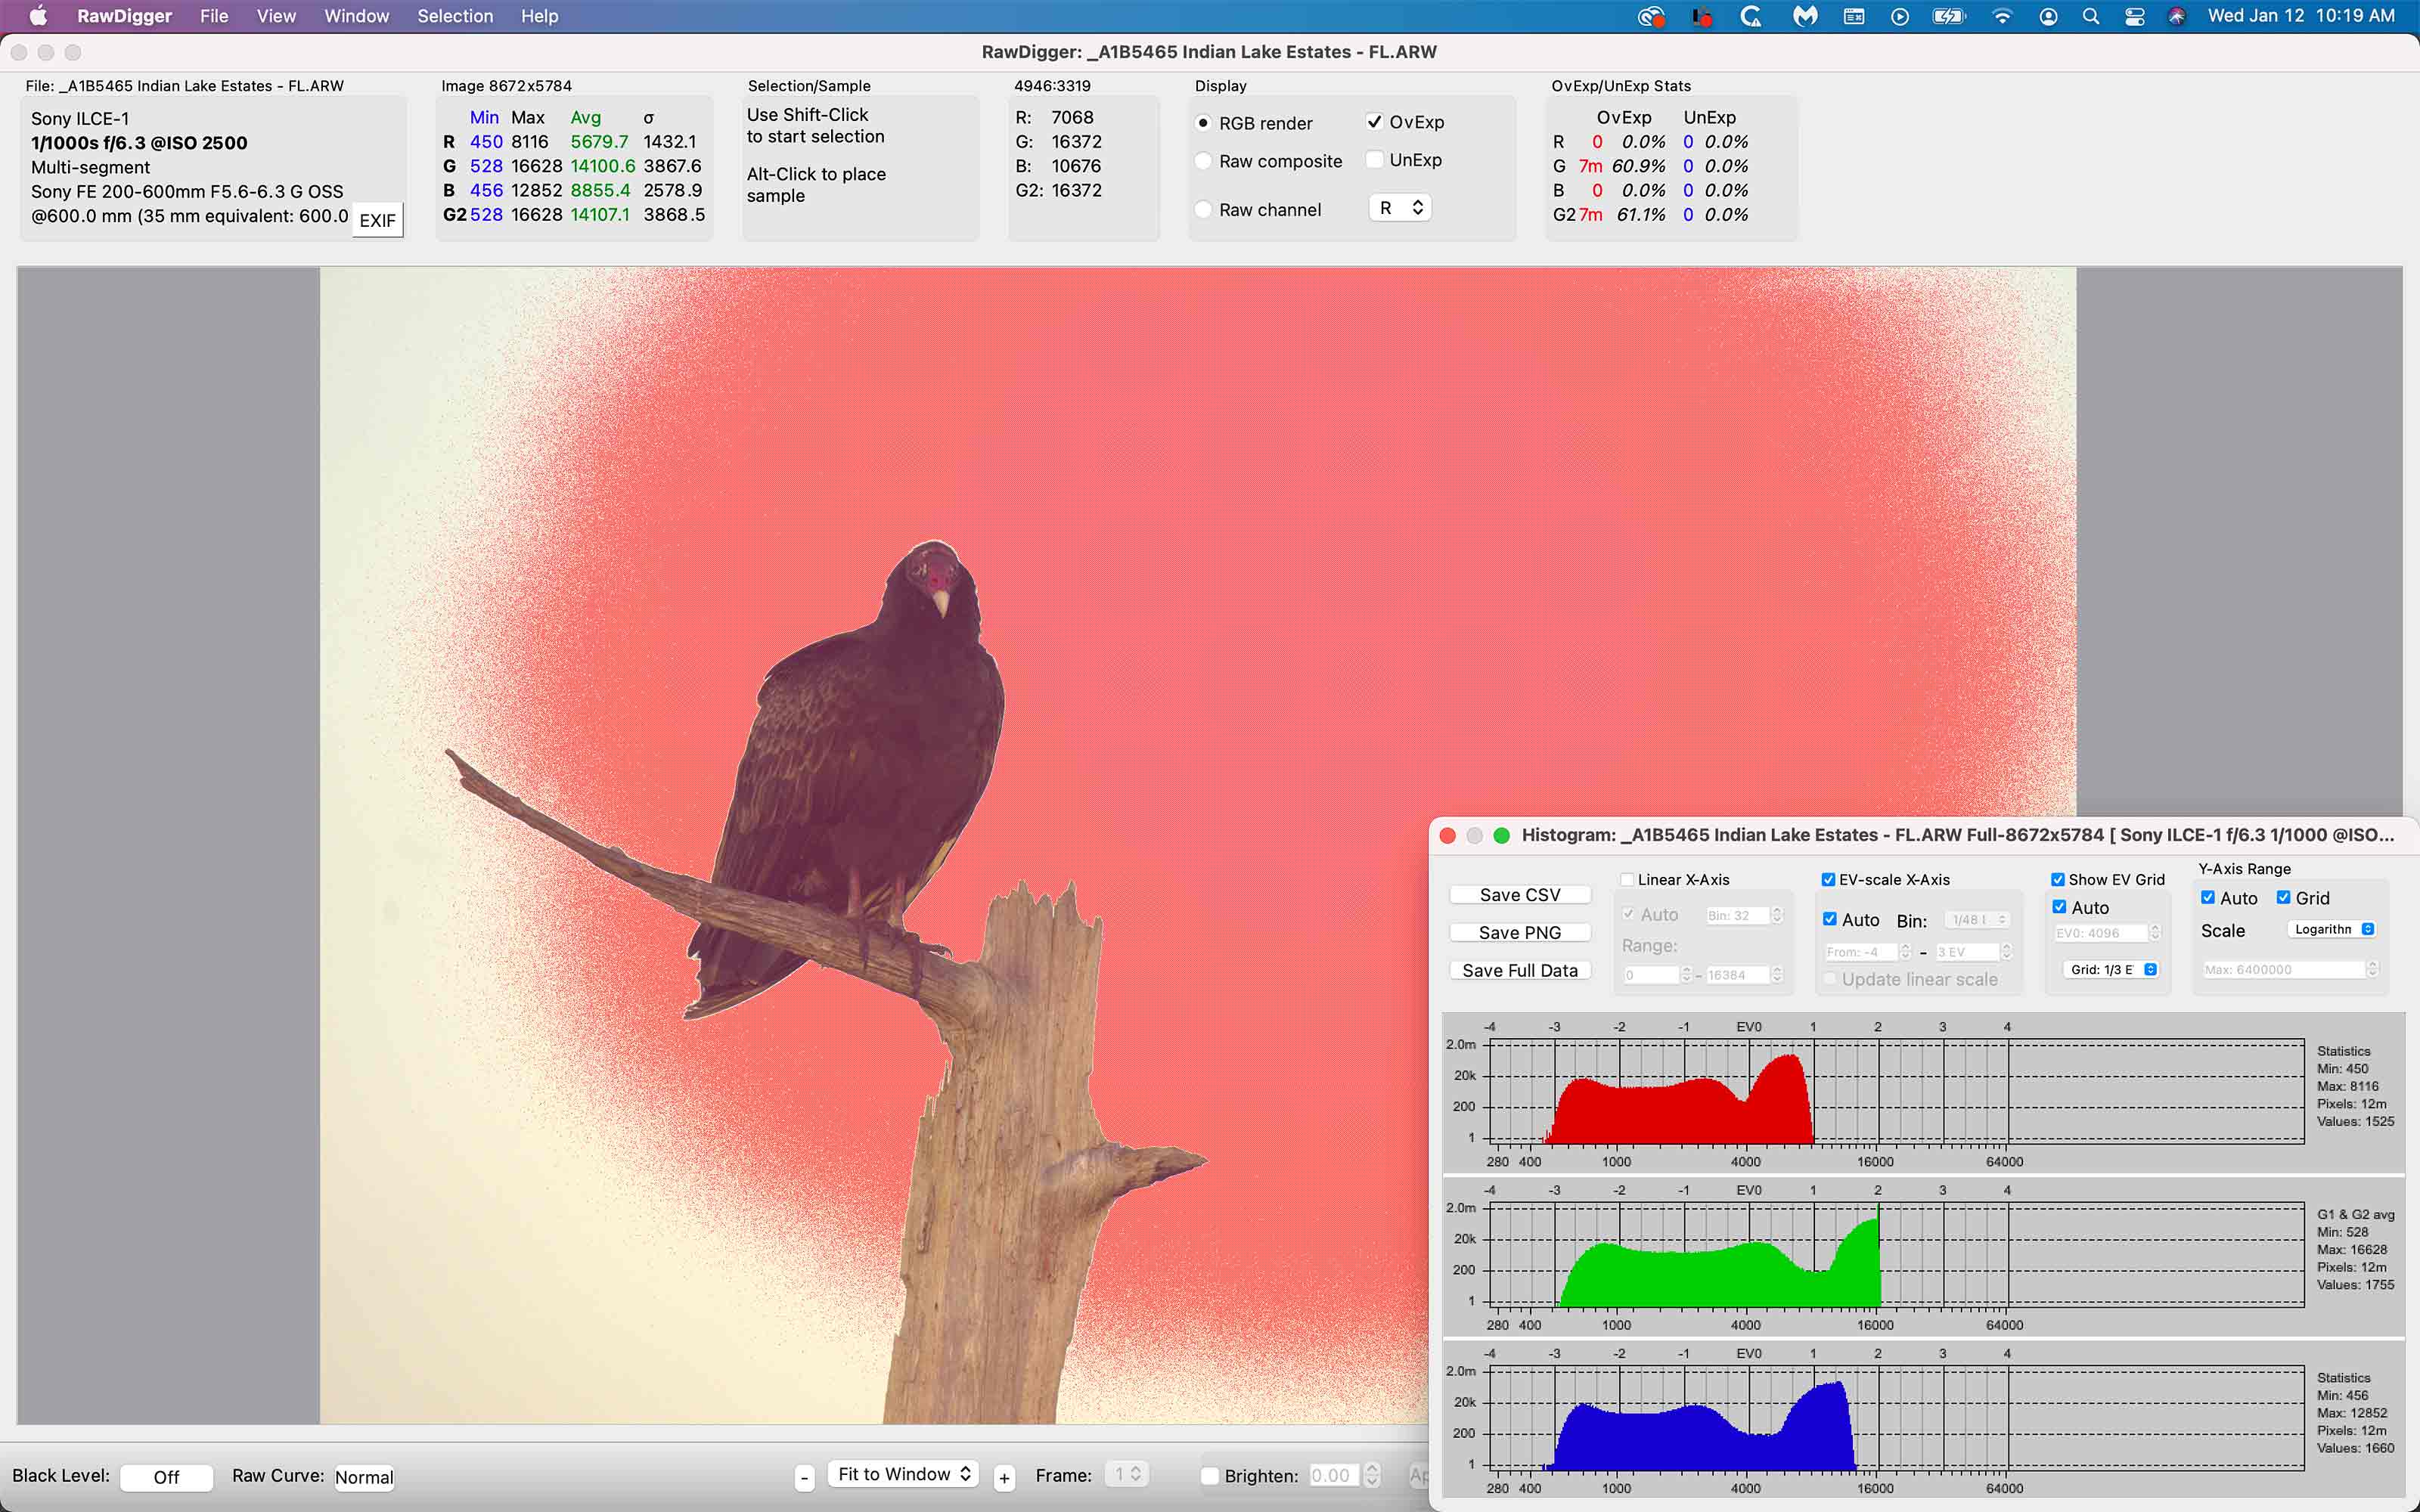Open the raw channel R selector dropdown
This screenshot has height=1512, width=2420.
(1400, 208)
